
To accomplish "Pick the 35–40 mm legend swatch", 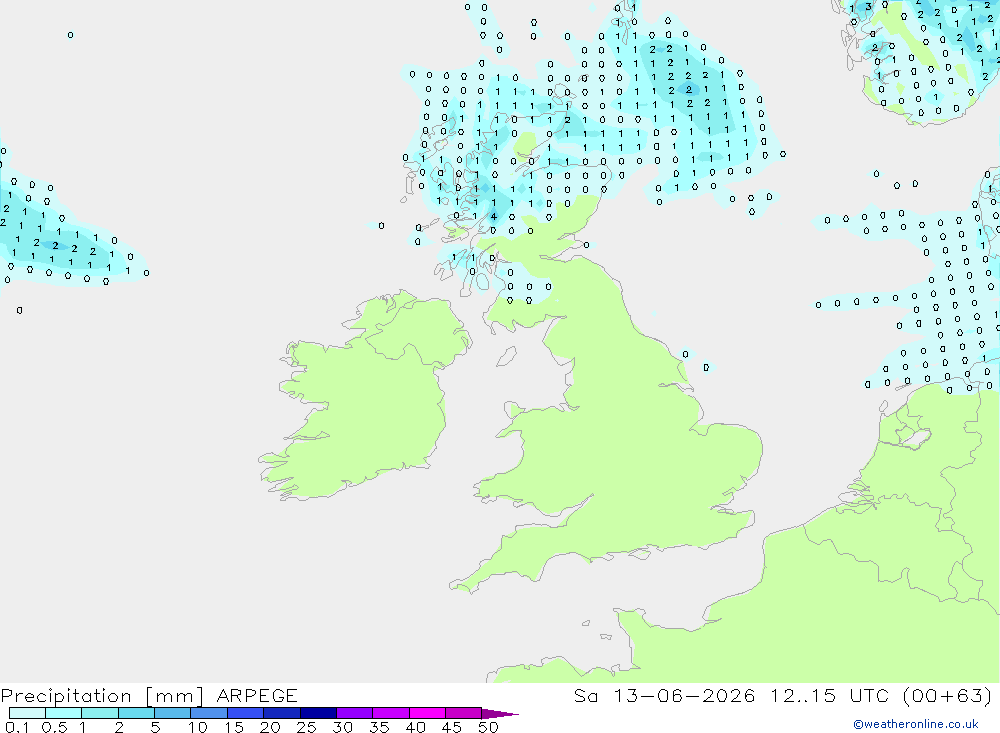I will coord(391,713).
